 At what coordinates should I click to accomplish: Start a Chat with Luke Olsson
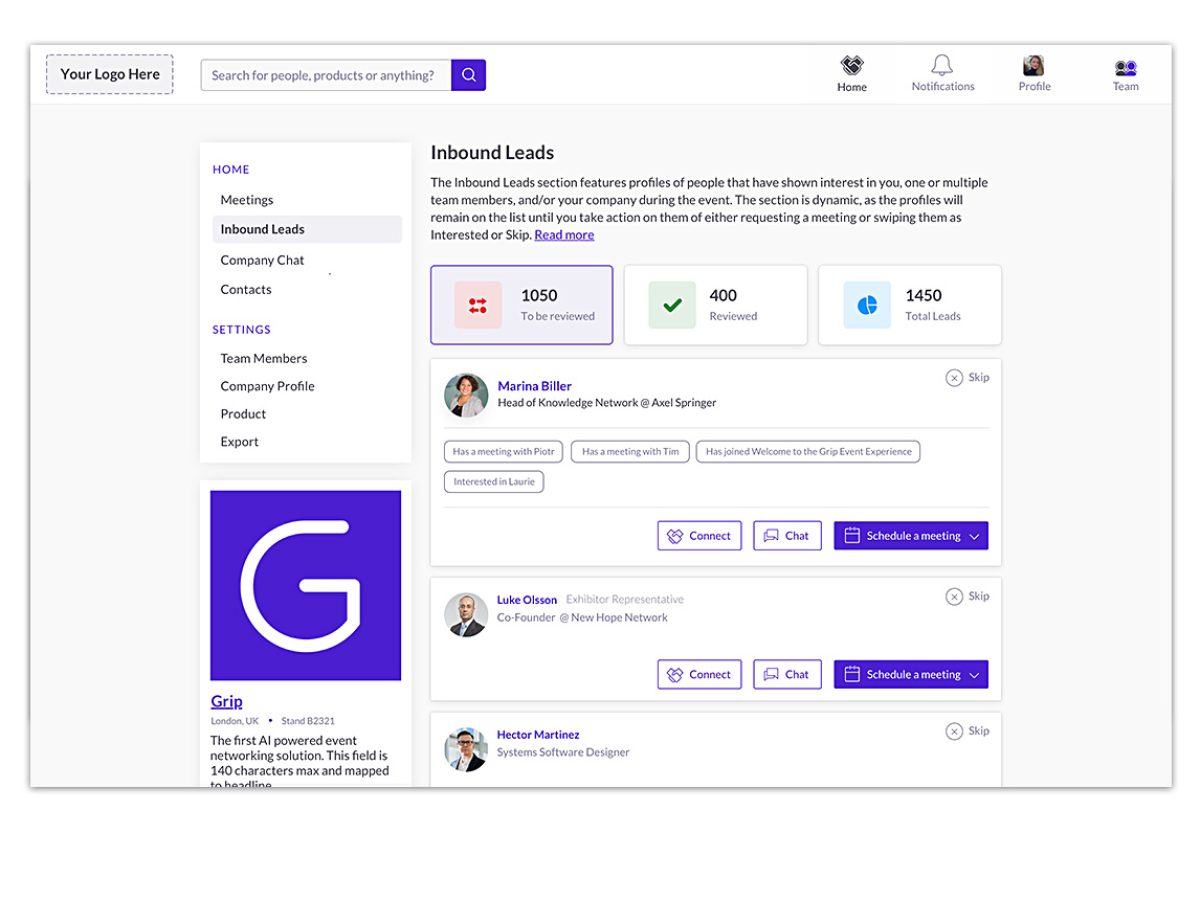click(787, 675)
